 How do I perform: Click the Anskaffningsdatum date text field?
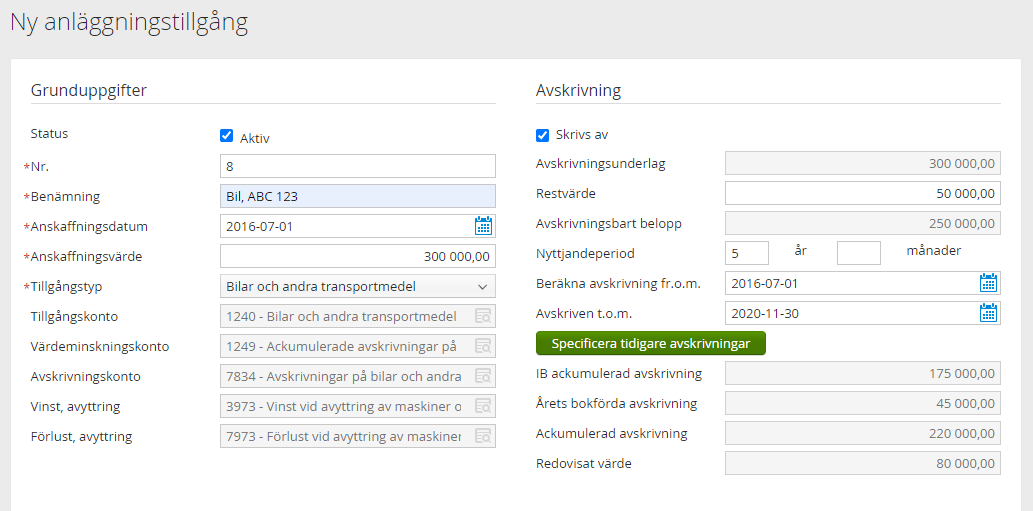point(345,226)
